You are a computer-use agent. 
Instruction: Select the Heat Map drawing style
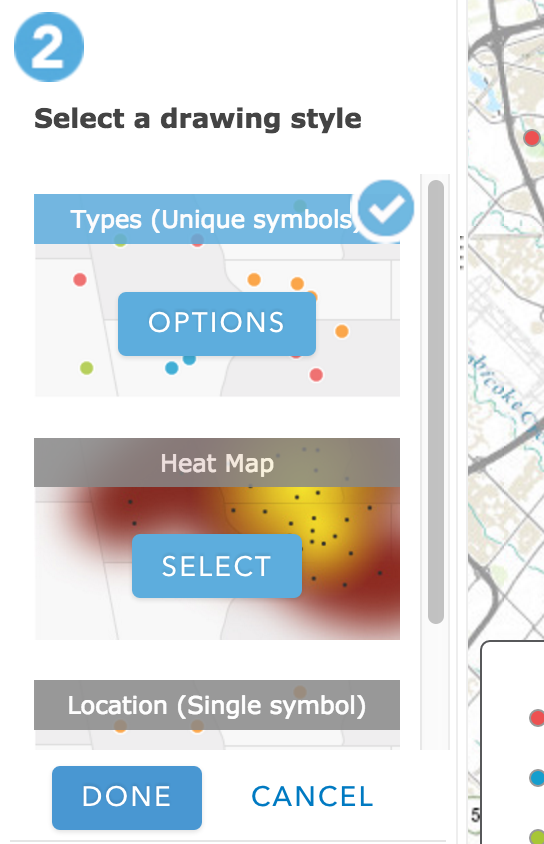217,566
